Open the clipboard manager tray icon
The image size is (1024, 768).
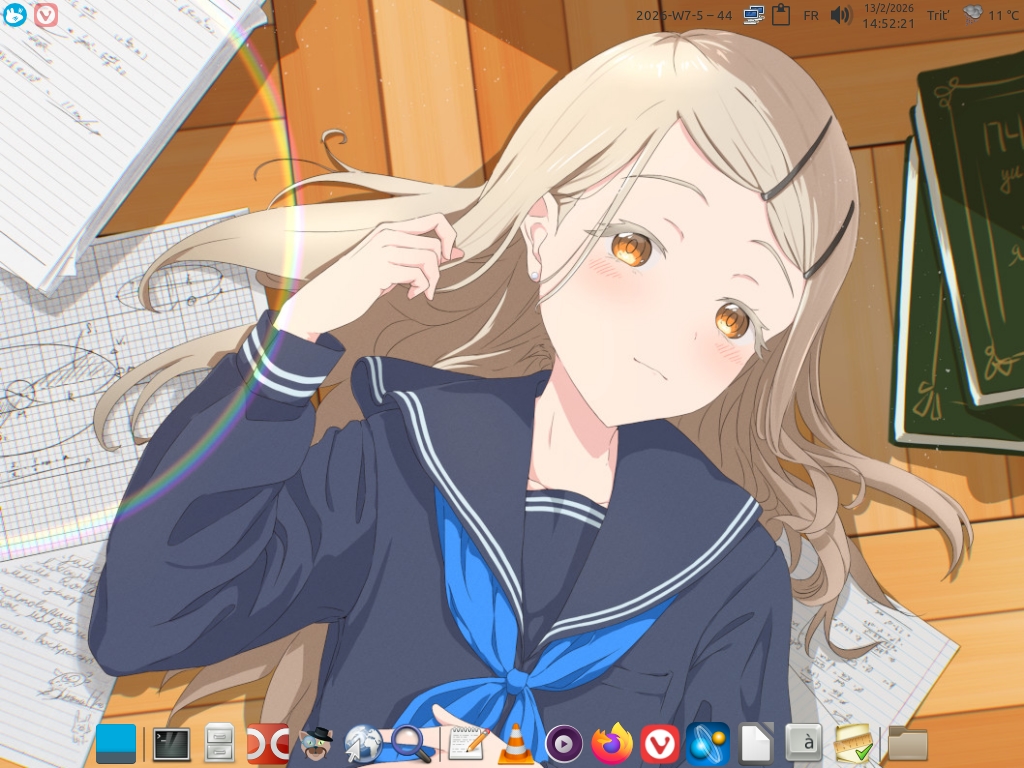tap(781, 14)
